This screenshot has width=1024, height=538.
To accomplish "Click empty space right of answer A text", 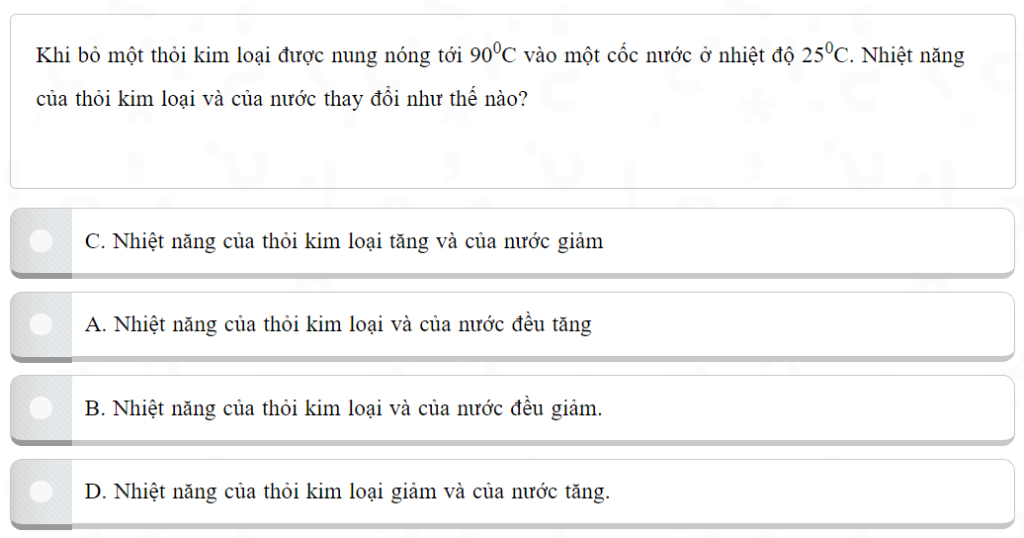I will [x=800, y=324].
